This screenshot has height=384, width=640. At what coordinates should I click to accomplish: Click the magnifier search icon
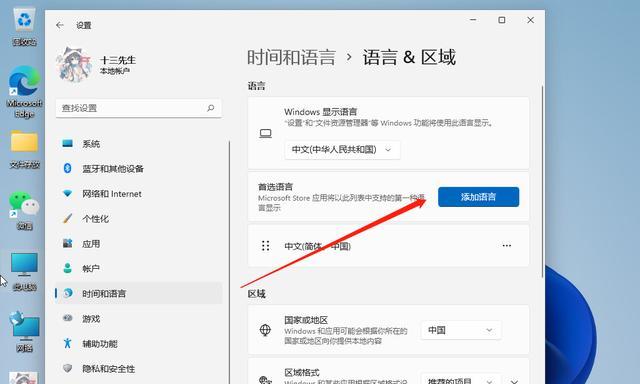(211, 108)
